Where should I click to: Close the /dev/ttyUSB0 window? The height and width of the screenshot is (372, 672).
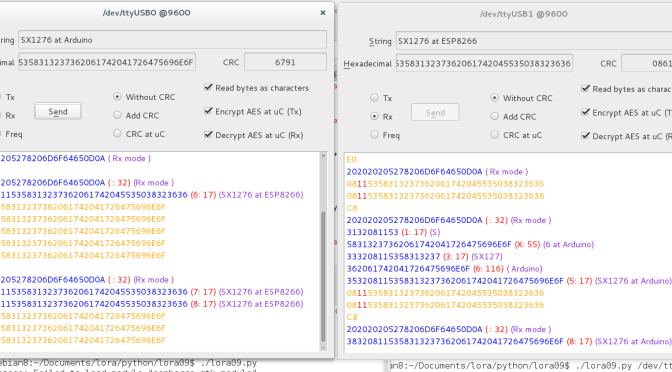coord(323,13)
